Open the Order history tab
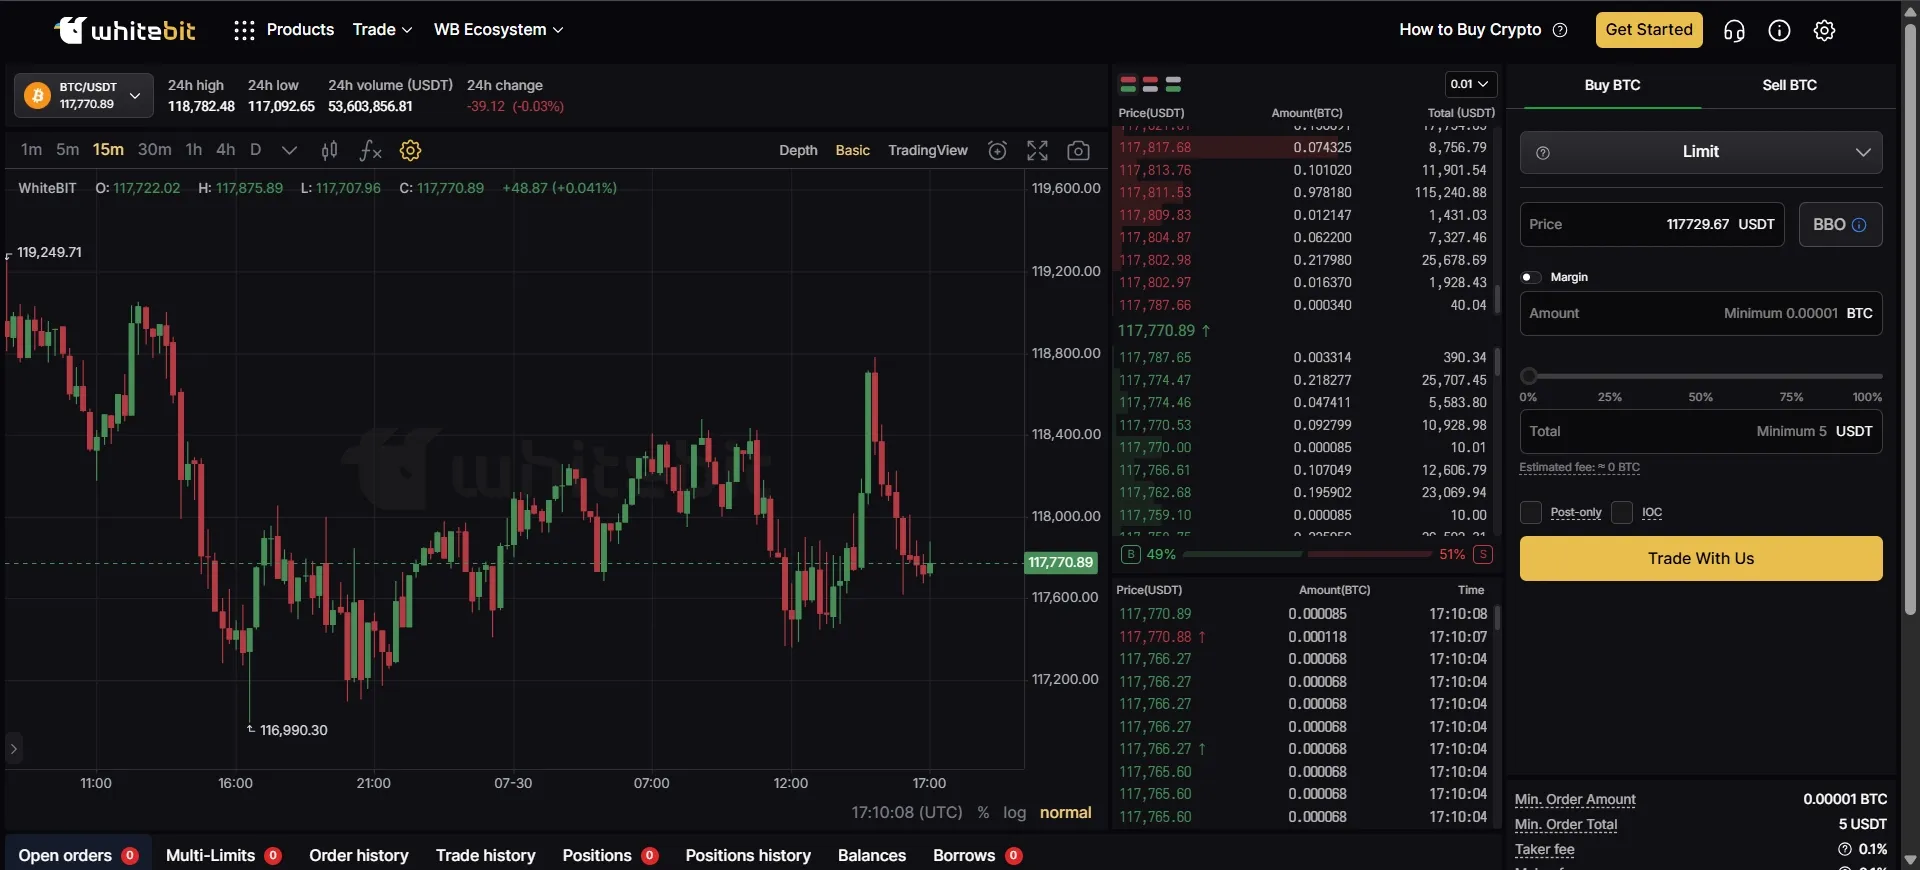This screenshot has height=870, width=1920. click(358, 855)
